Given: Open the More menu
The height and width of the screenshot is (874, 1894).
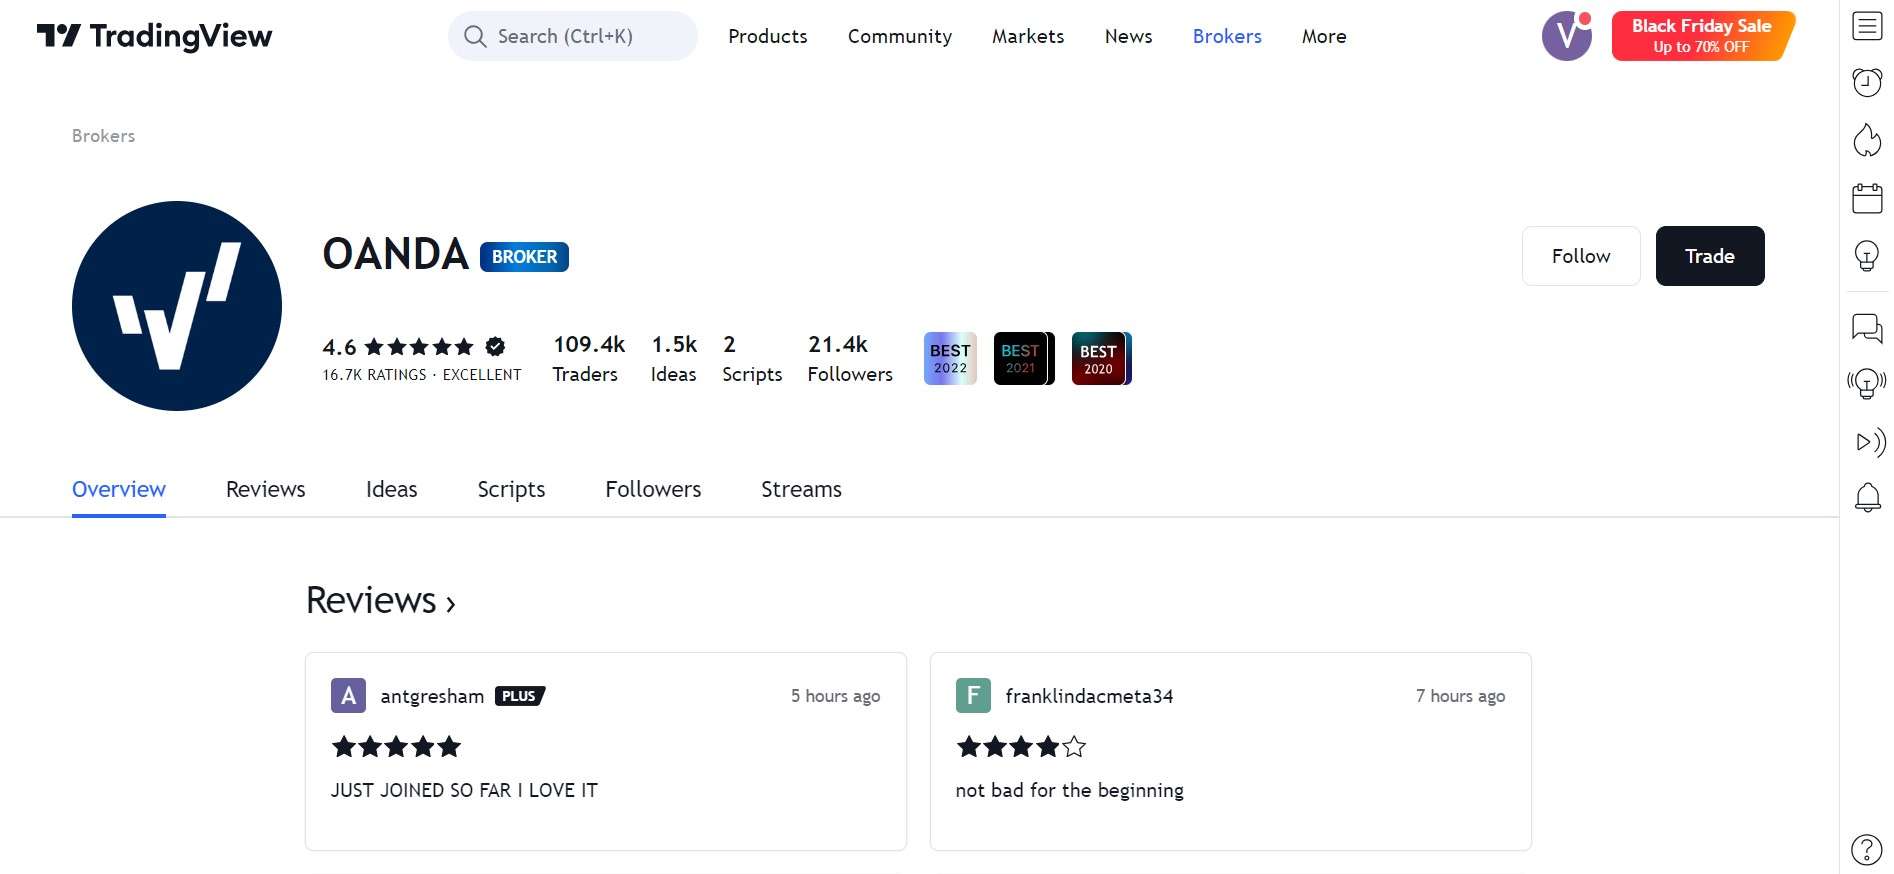Looking at the screenshot, I should click(1324, 36).
